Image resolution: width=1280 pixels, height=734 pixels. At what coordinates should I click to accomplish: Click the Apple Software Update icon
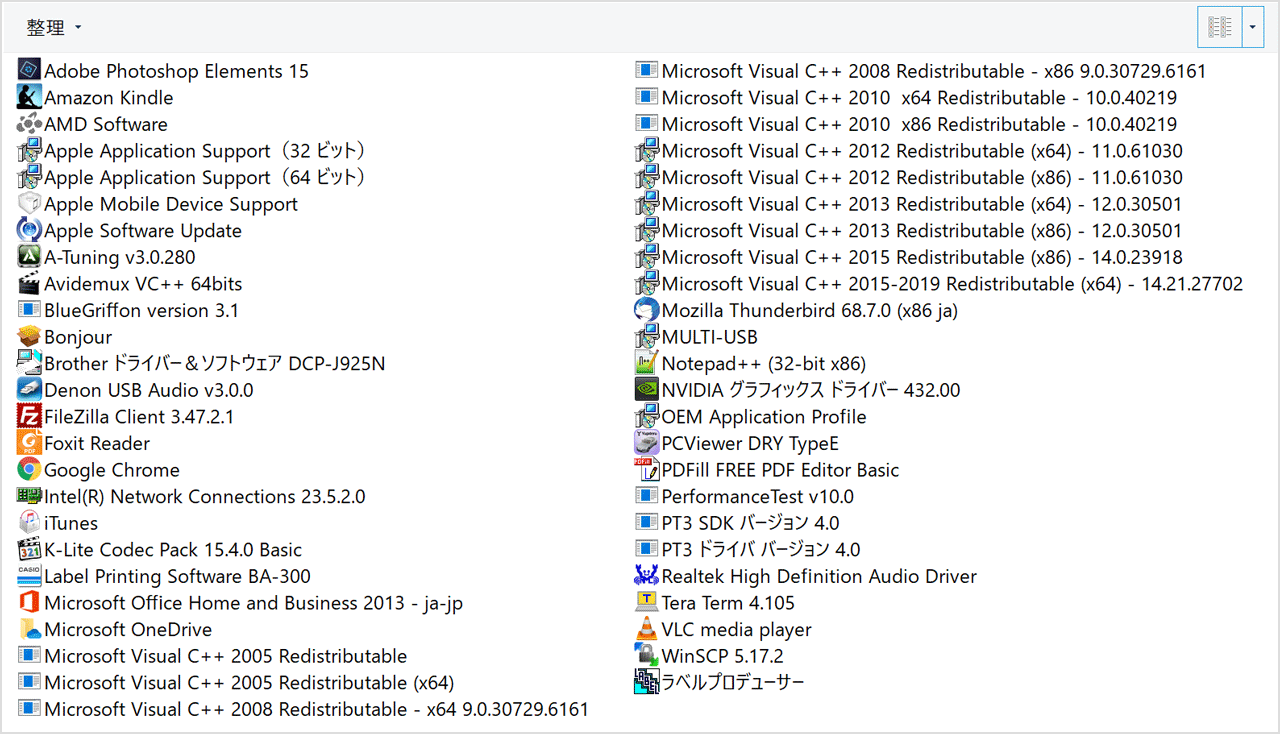click(x=29, y=230)
